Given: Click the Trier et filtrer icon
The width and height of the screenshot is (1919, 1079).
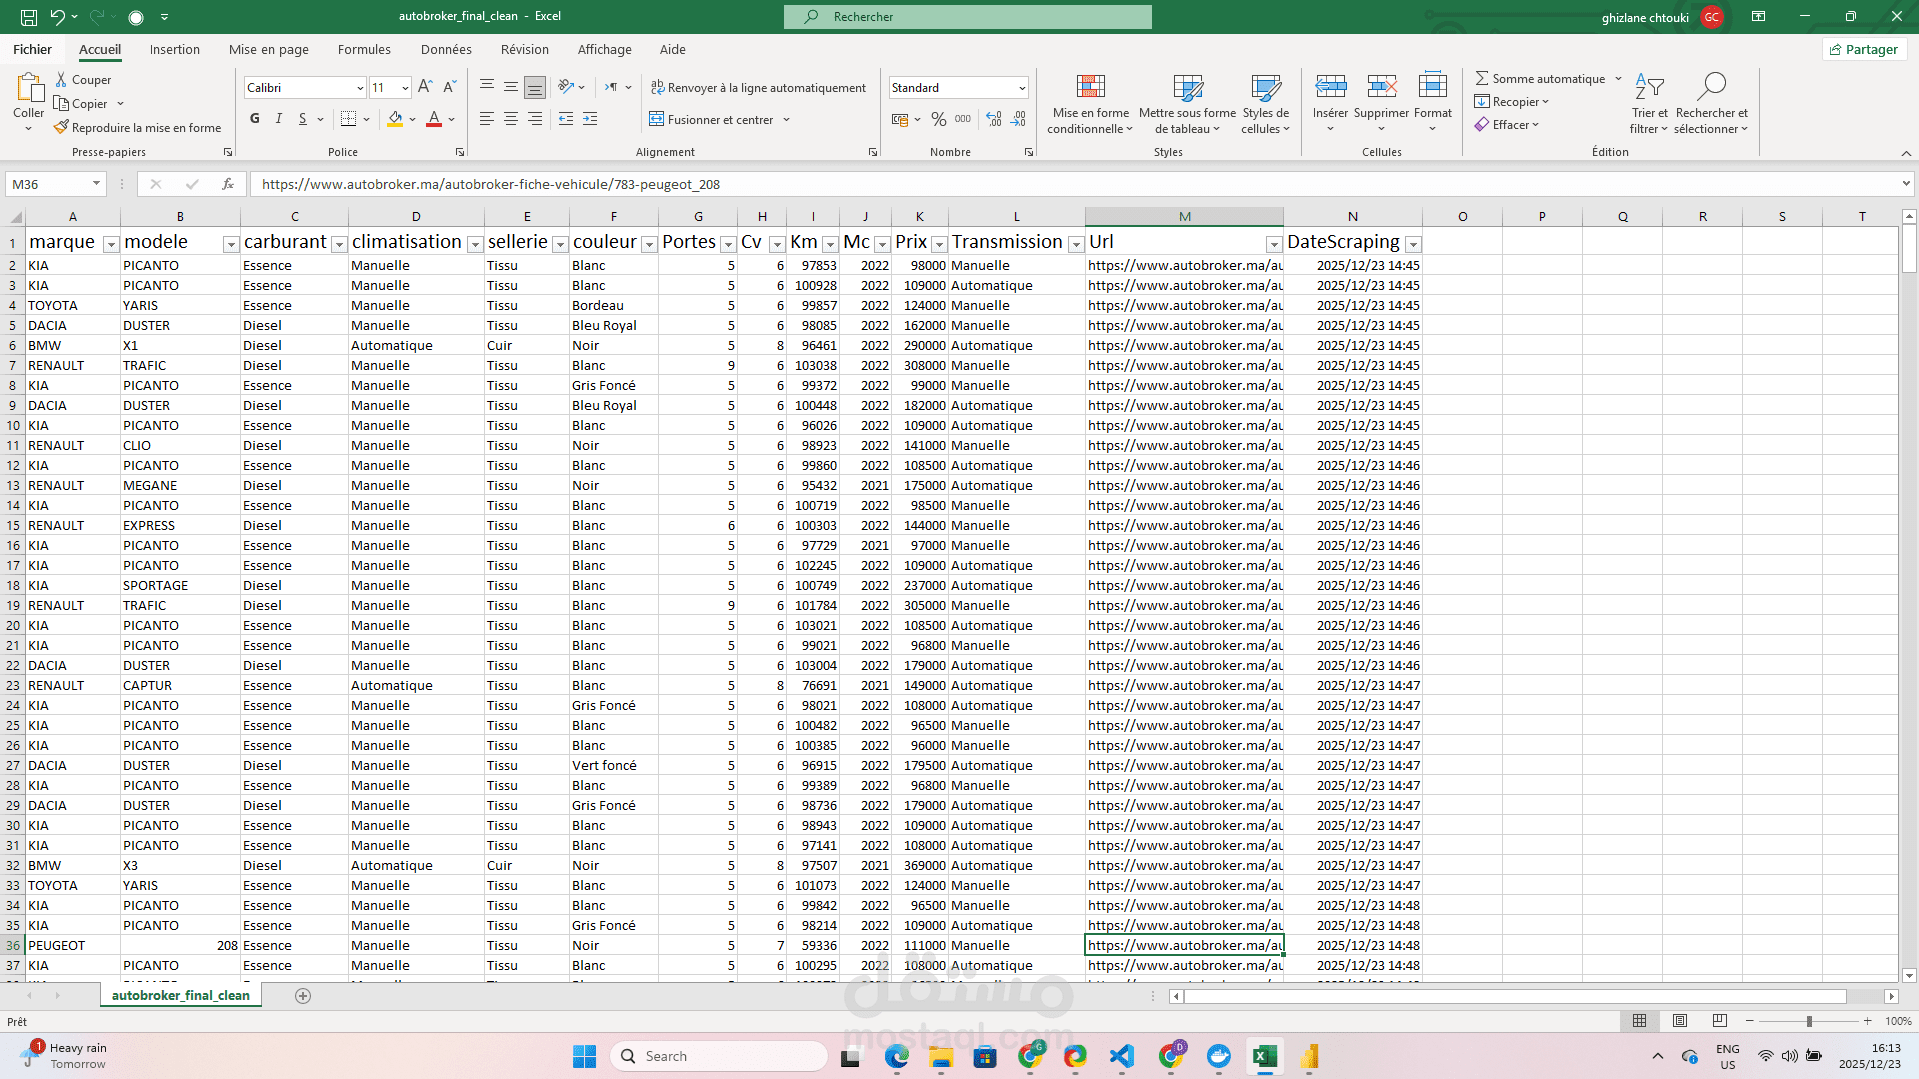Looking at the screenshot, I should [x=1649, y=87].
